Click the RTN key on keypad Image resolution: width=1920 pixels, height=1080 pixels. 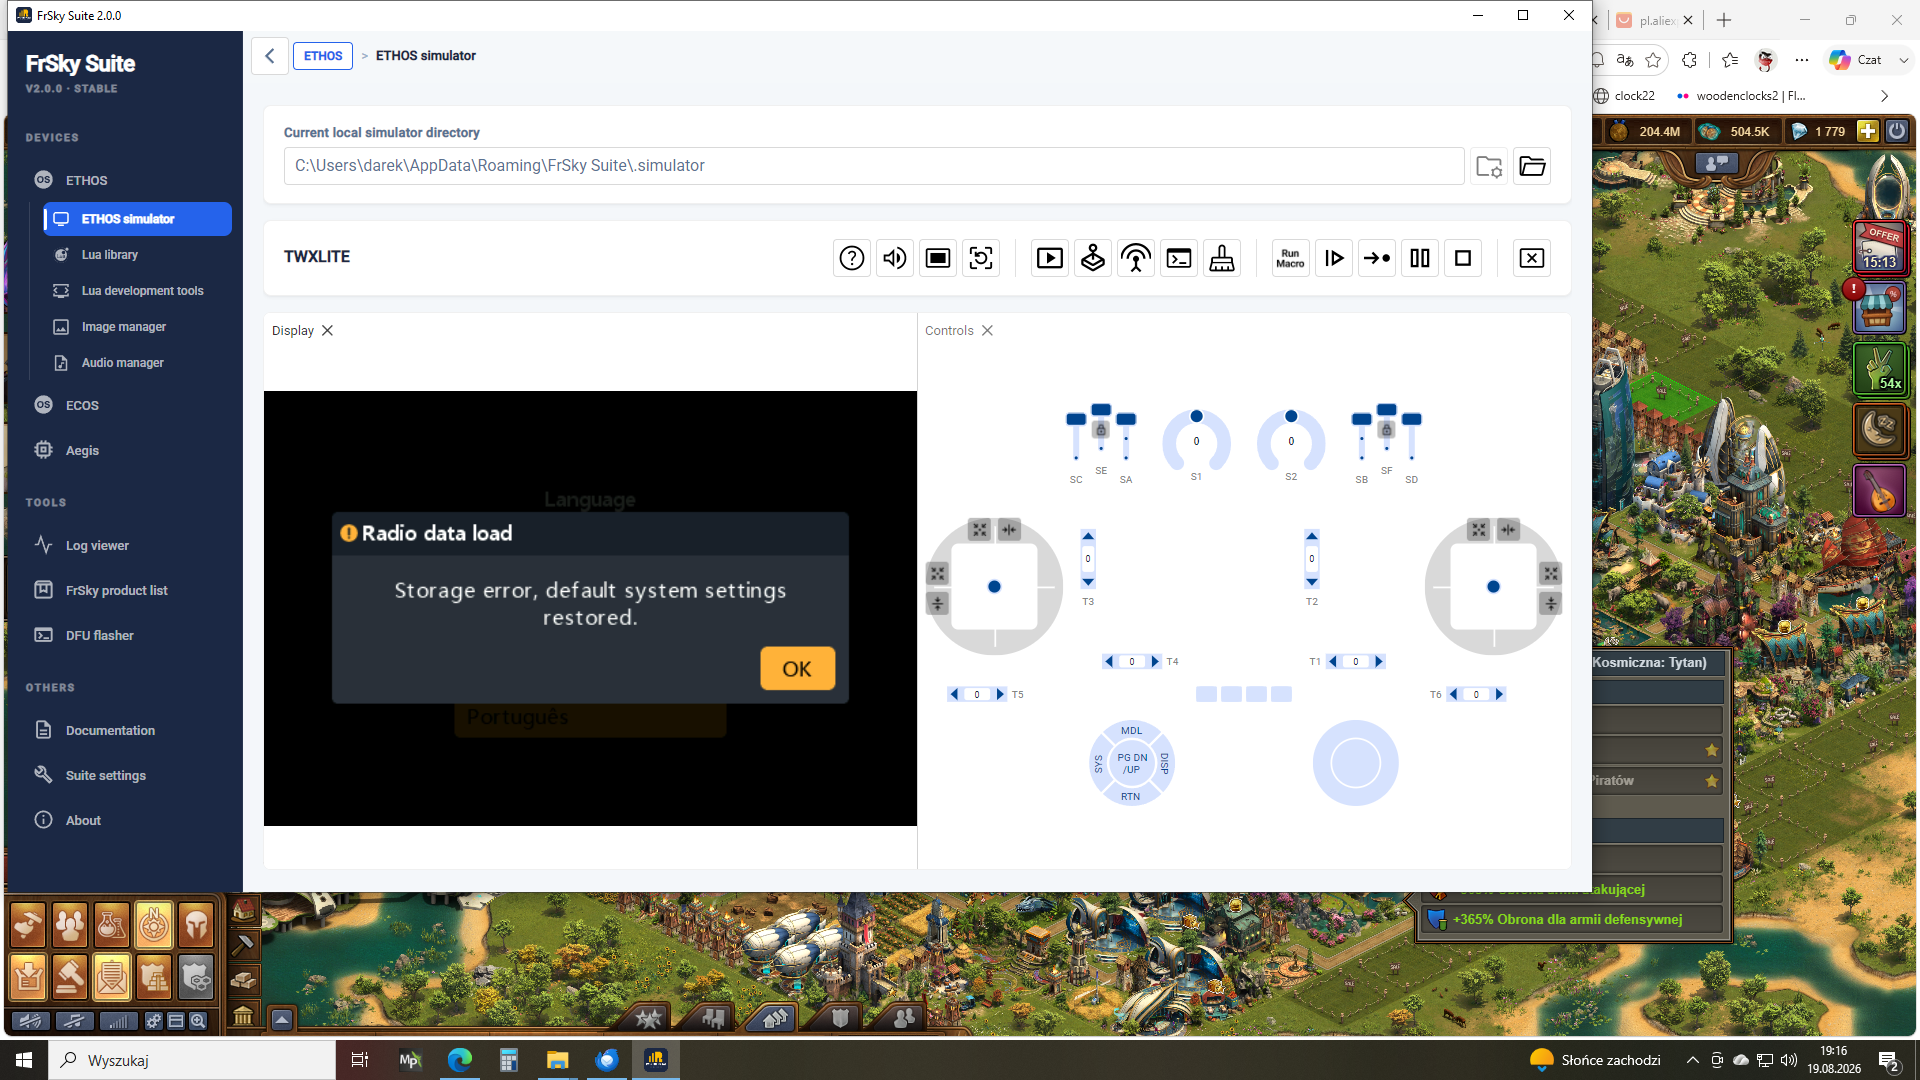coord(1131,797)
